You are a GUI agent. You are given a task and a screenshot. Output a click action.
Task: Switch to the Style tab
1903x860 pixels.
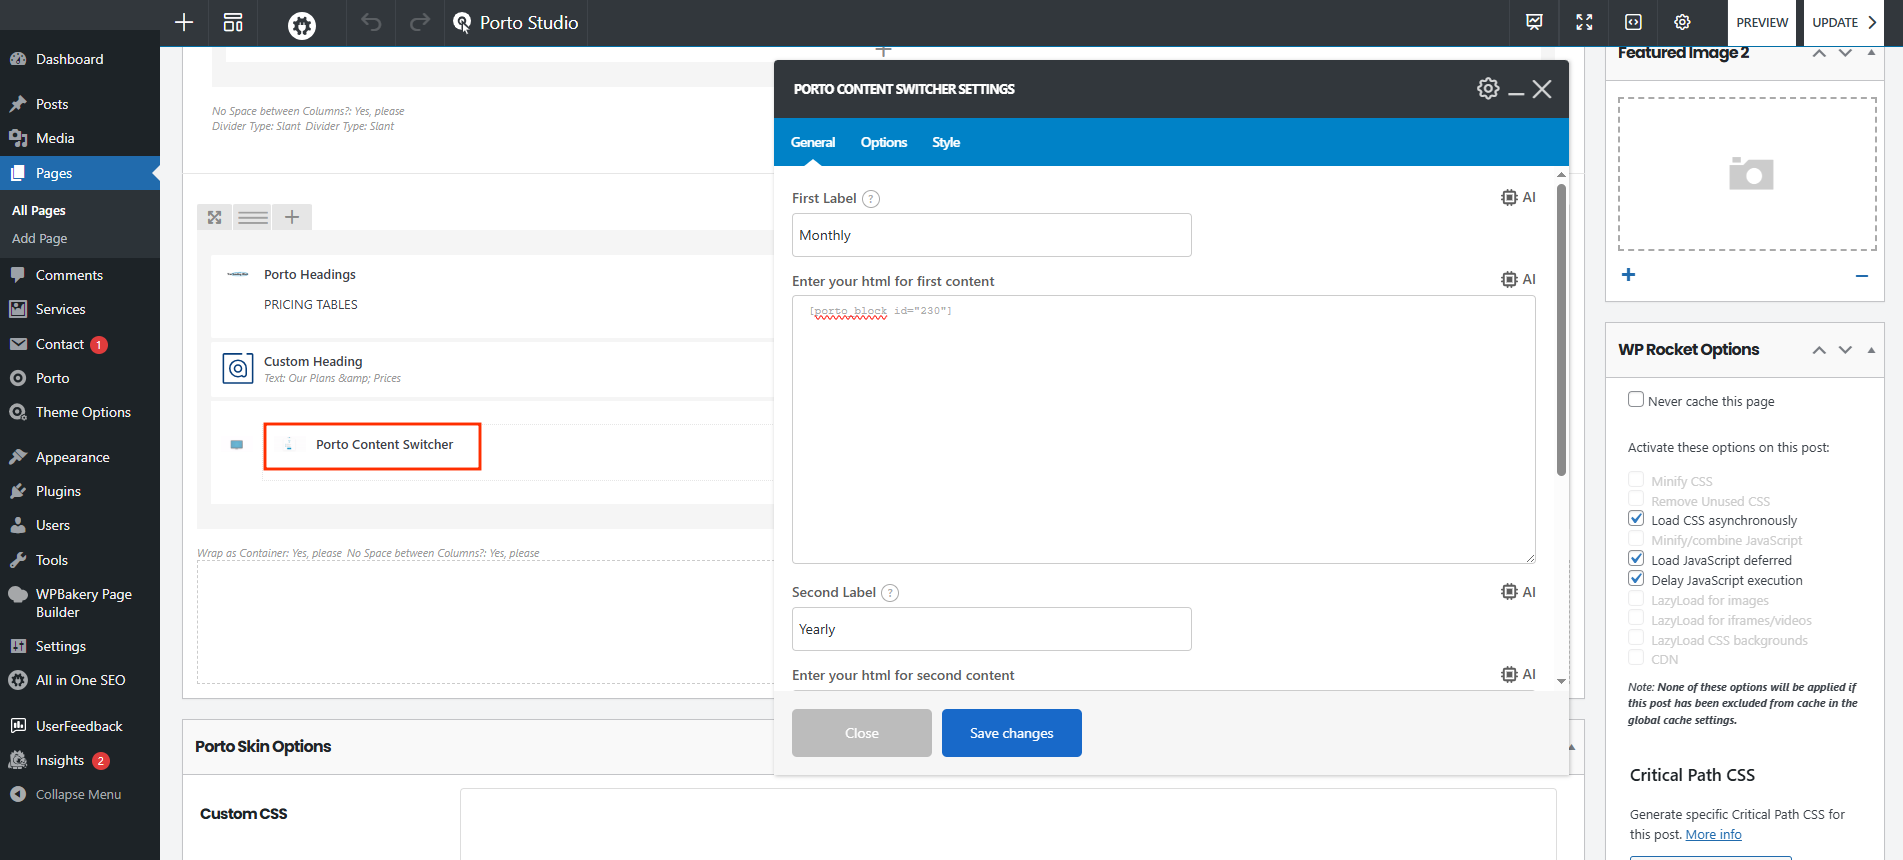click(x=946, y=142)
